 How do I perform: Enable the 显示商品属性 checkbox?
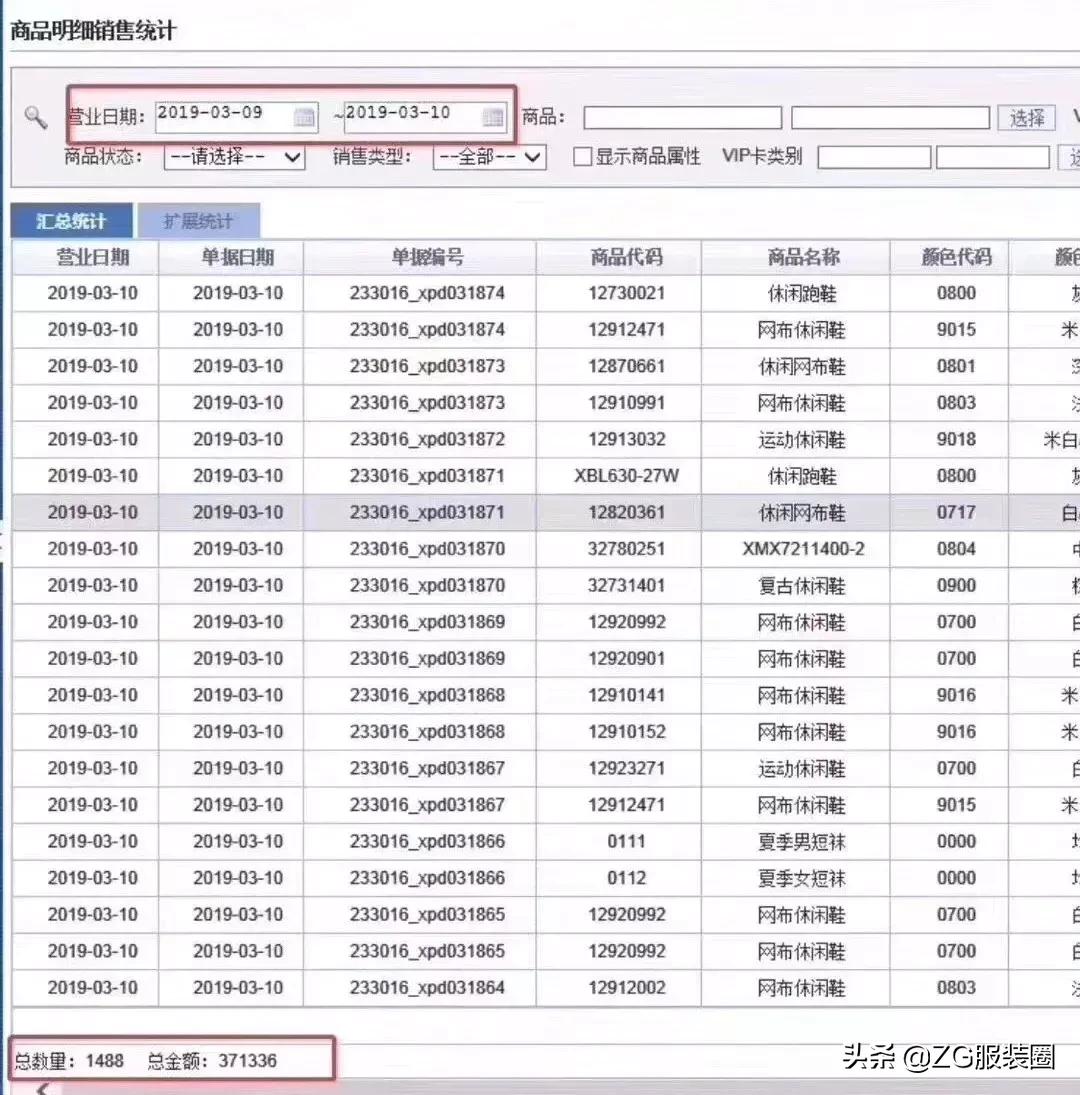(x=581, y=157)
